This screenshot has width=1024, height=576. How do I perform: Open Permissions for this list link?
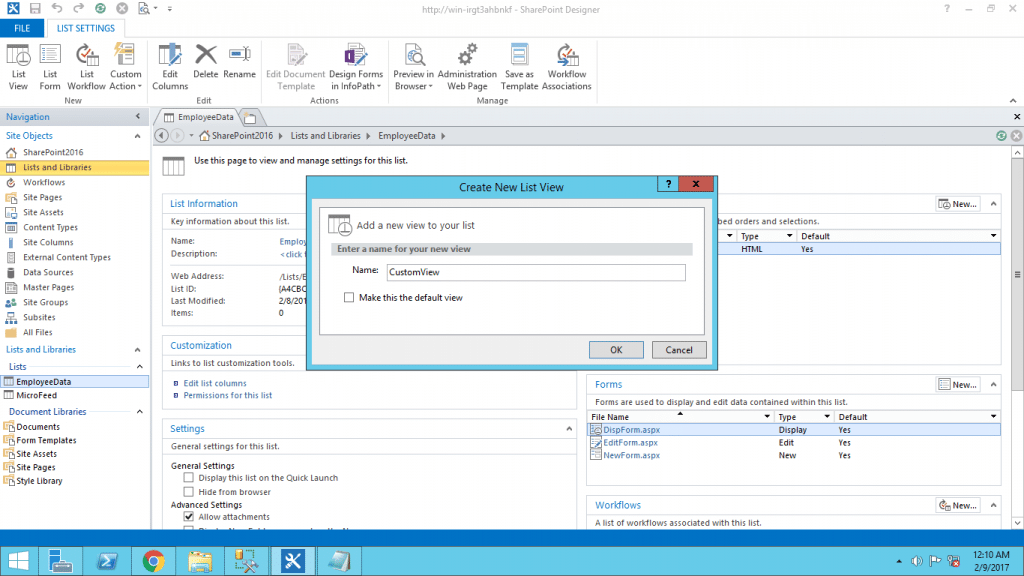click(x=228, y=395)
